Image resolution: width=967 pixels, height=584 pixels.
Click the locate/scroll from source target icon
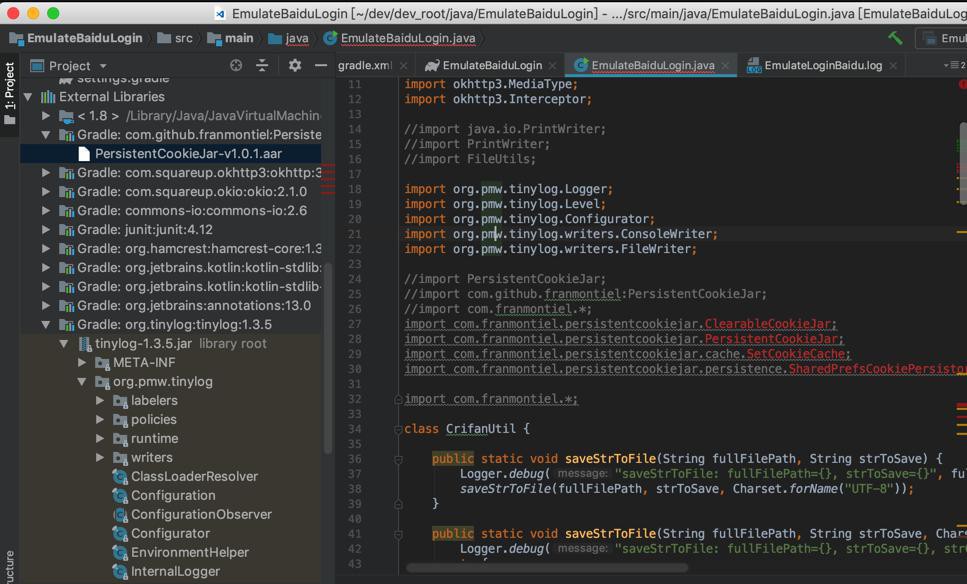(x=236, y=65)
